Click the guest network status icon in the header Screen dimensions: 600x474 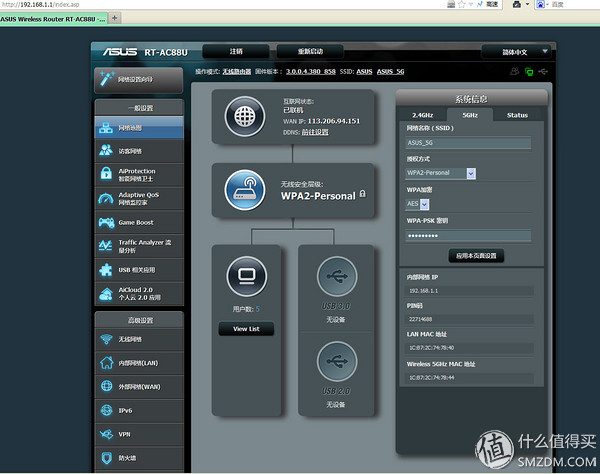pos(515,72)
